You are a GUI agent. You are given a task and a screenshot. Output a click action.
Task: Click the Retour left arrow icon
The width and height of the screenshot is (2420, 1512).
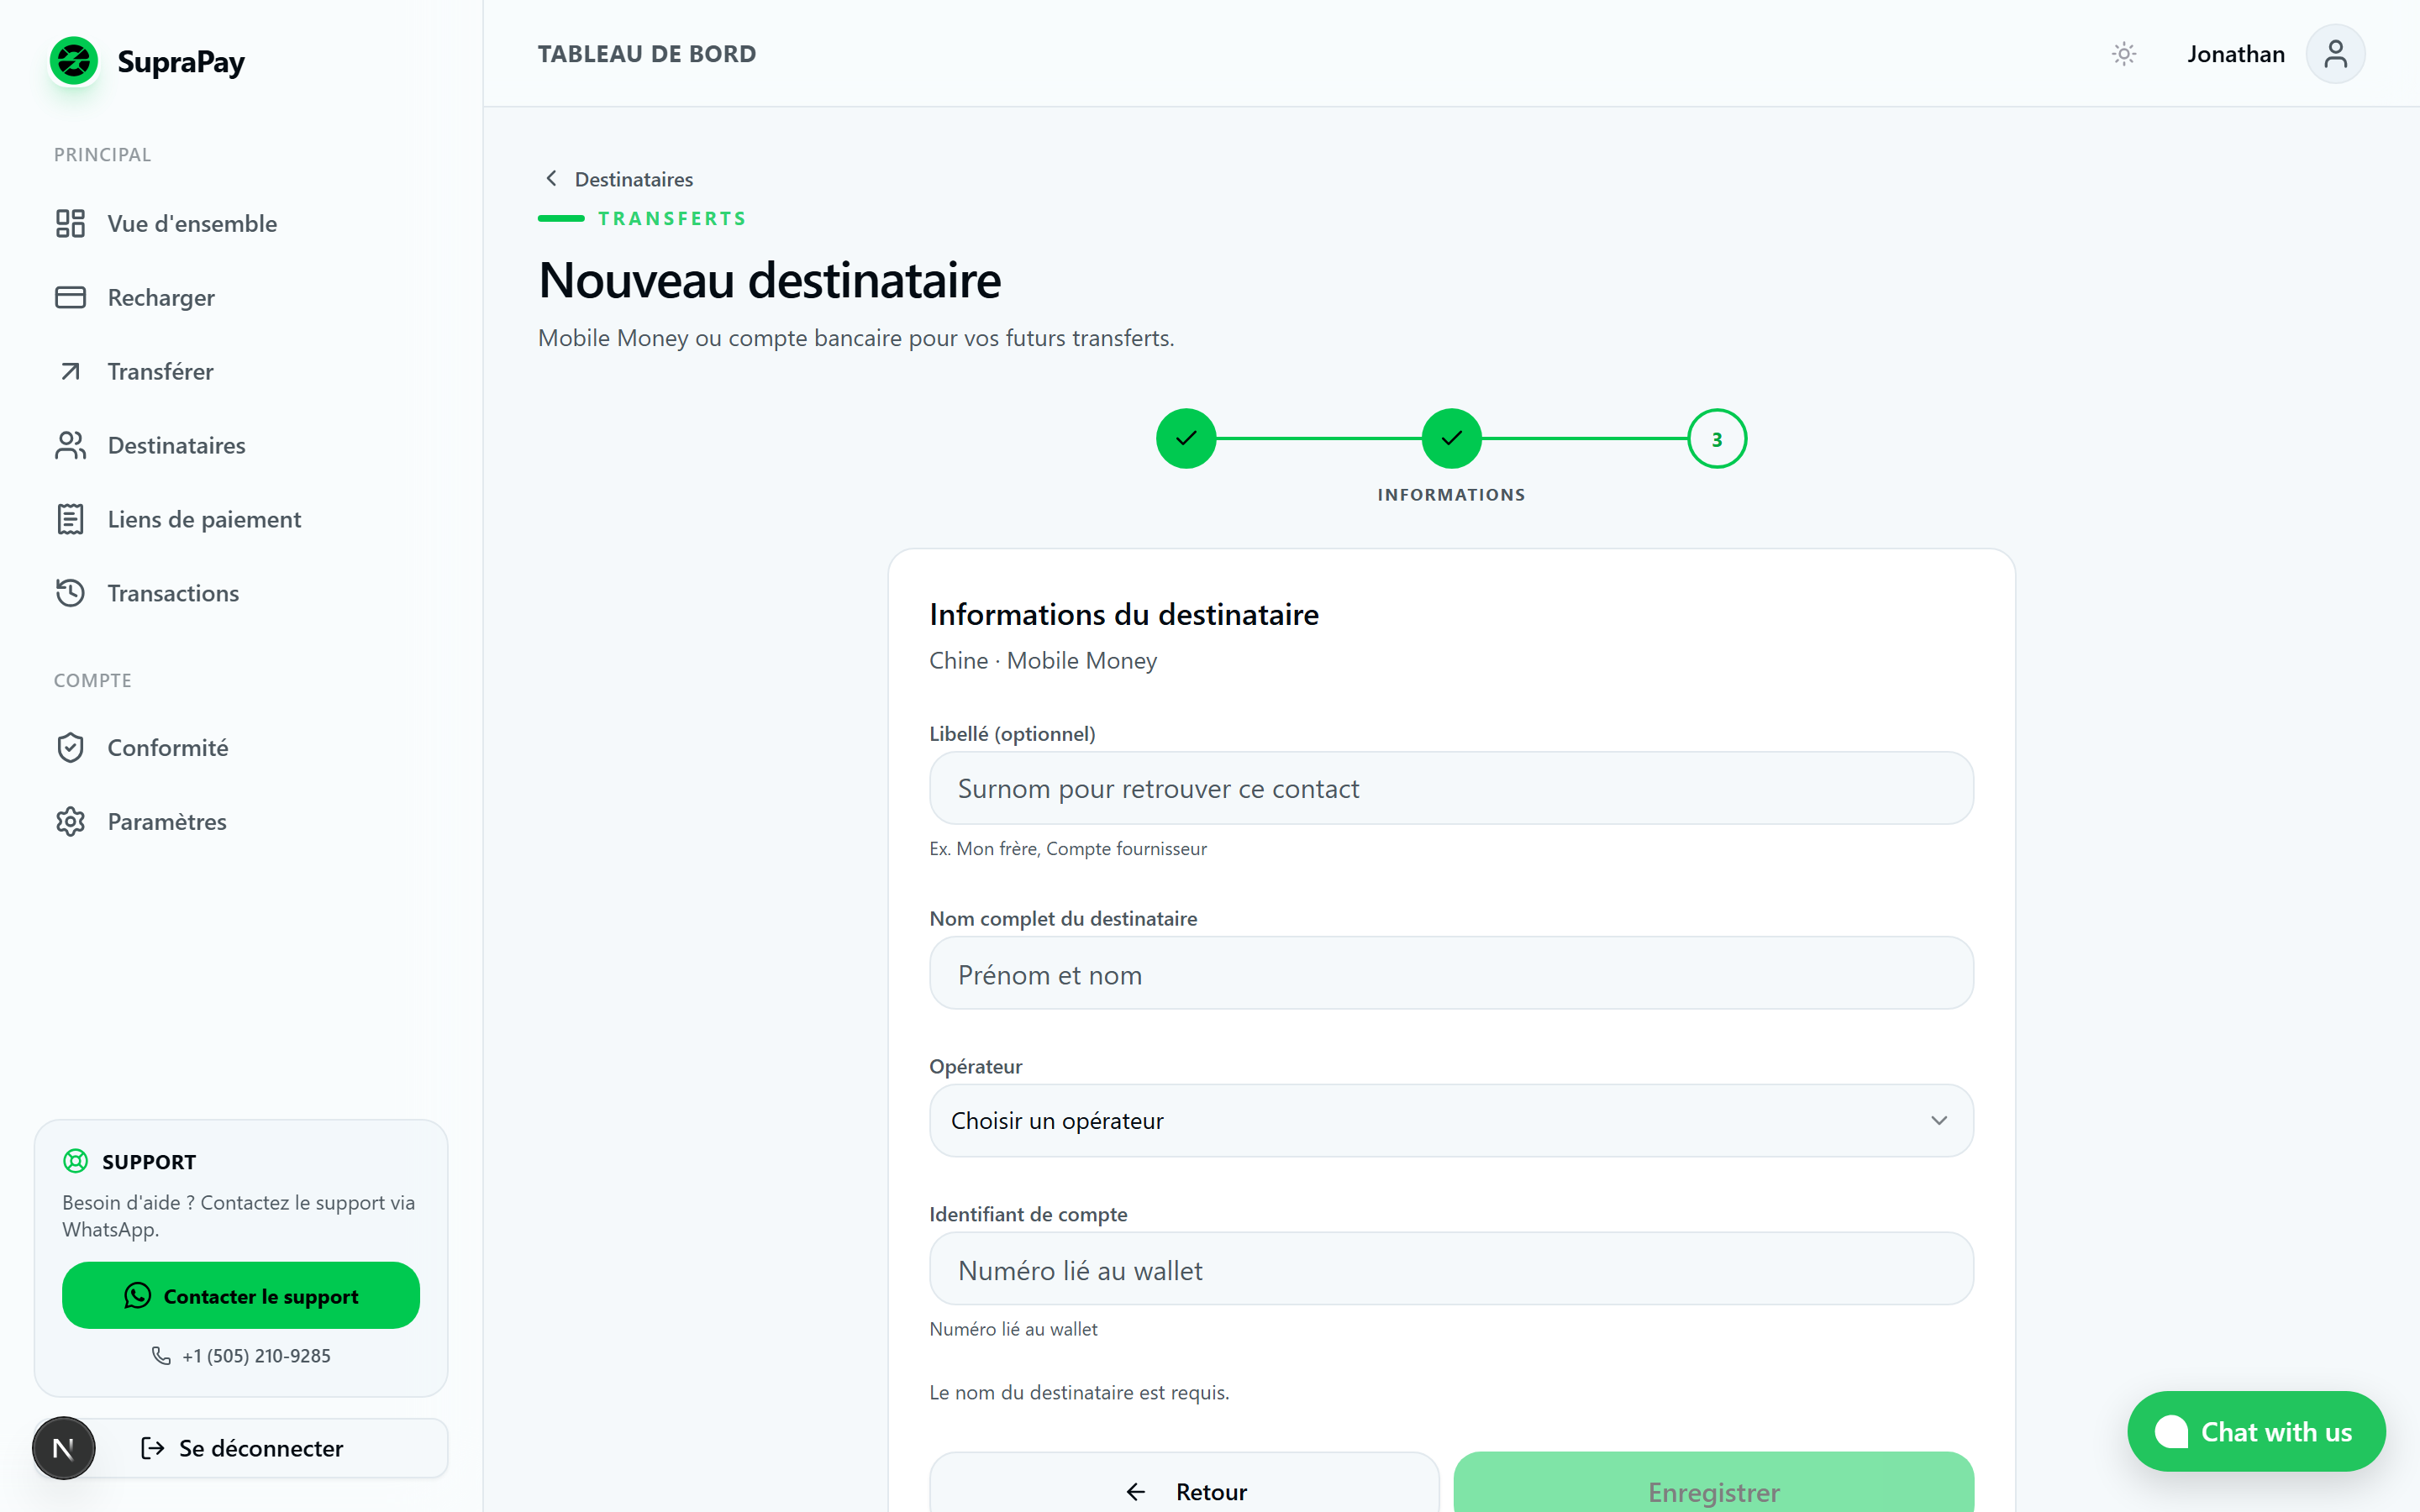point(1136,1491)
